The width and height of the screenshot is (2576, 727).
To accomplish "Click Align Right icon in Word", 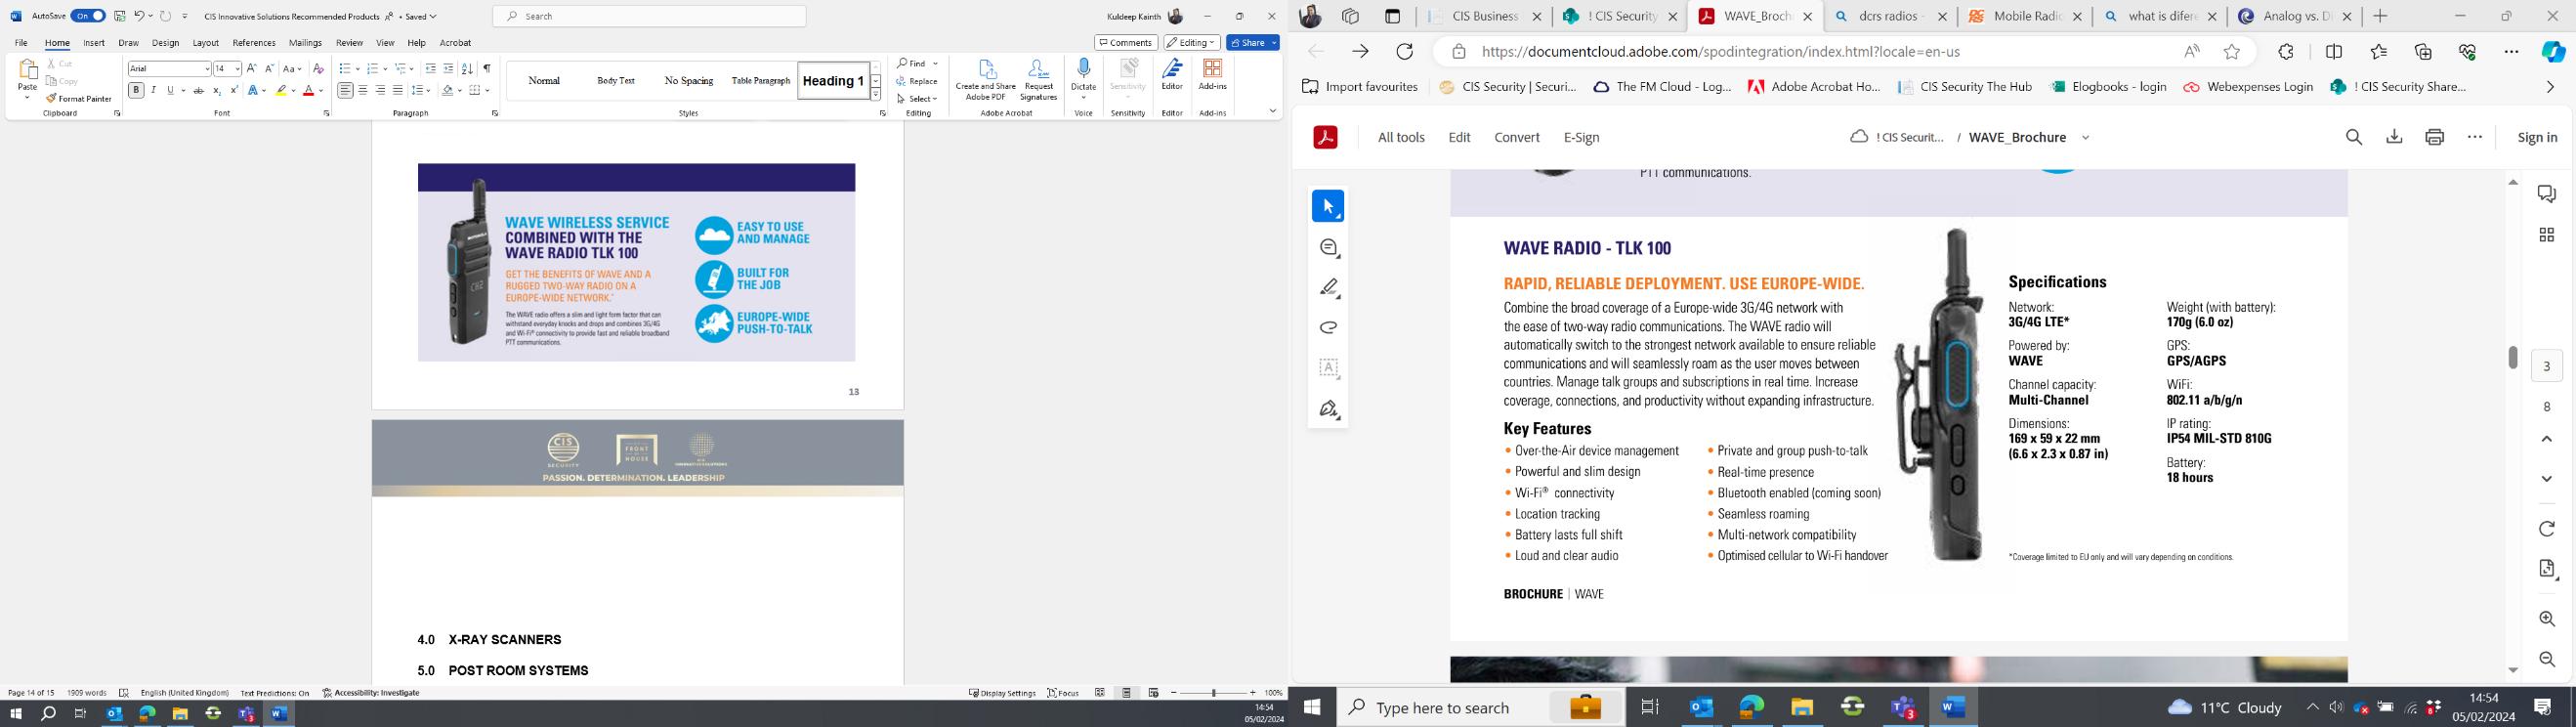I will [380, 90].
